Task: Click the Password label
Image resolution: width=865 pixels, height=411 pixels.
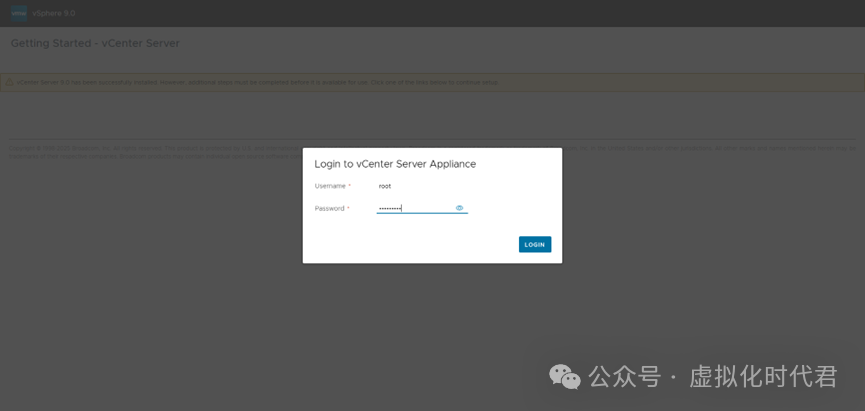Action: (329, 209)
